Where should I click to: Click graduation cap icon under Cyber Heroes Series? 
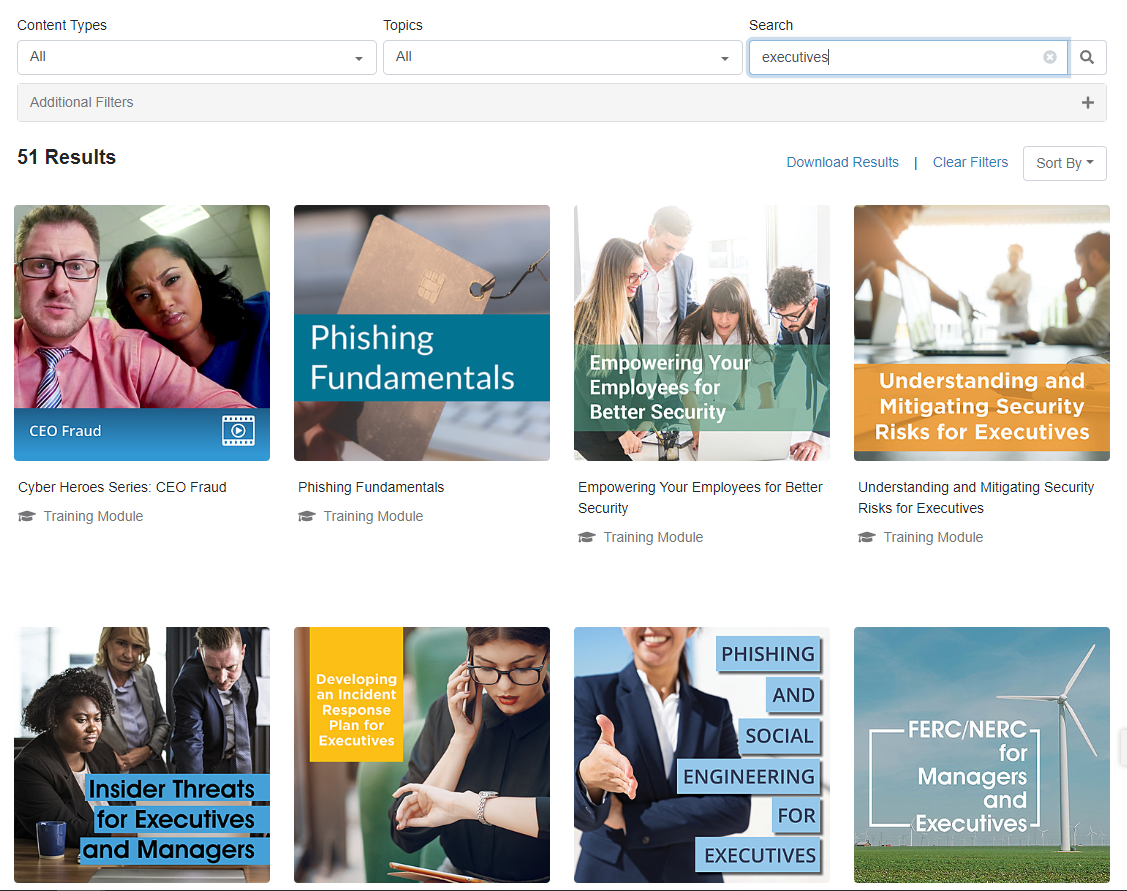pos(26,517)
